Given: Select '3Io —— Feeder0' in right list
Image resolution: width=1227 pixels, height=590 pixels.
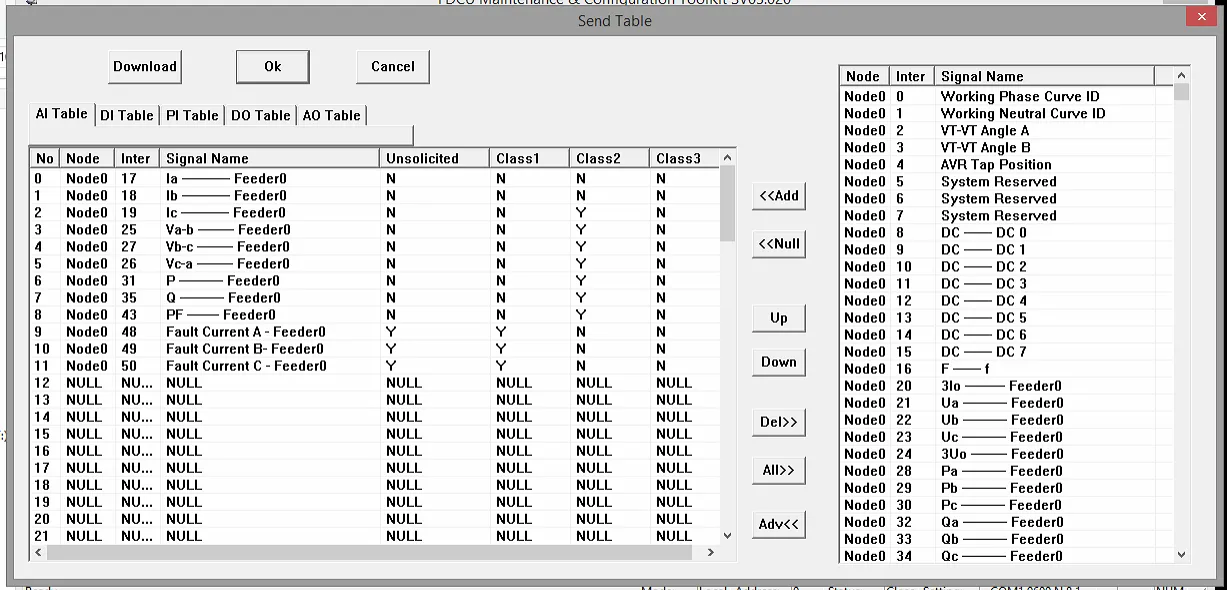Looking at the screenshot, I should (1007, 386).
